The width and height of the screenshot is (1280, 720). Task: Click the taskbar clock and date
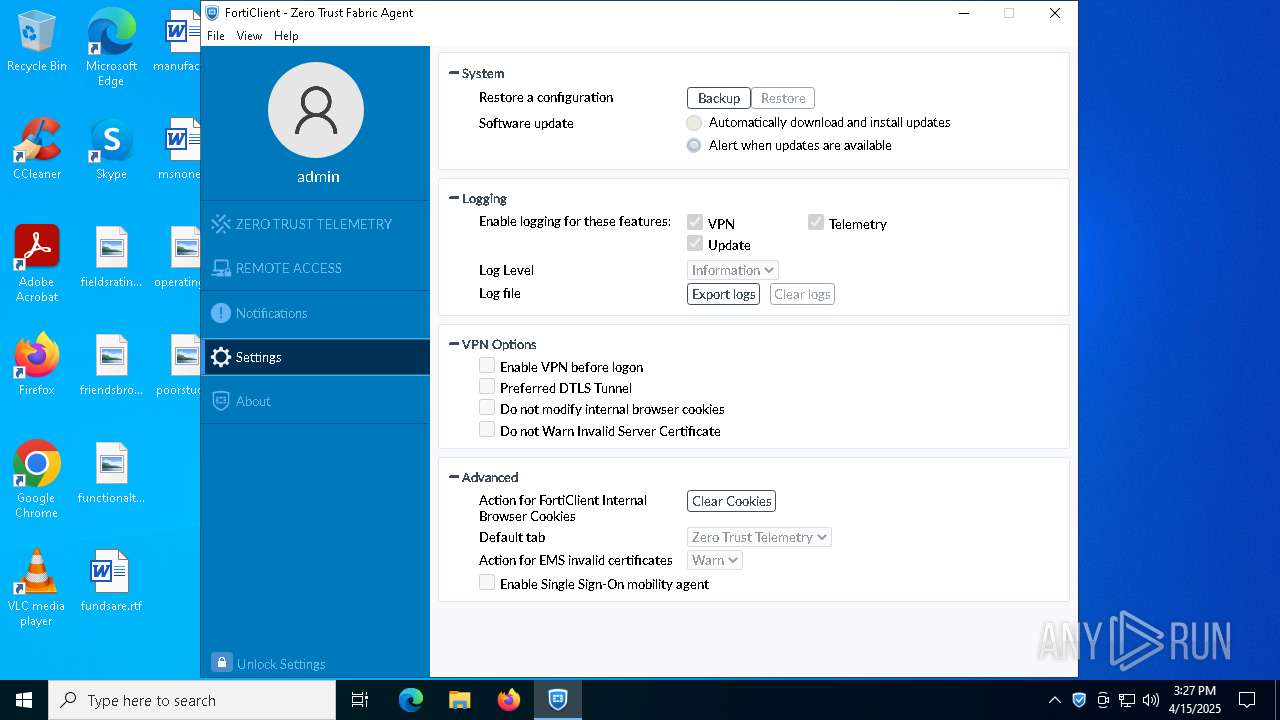pyautogui.click(x=1194, y=700)
